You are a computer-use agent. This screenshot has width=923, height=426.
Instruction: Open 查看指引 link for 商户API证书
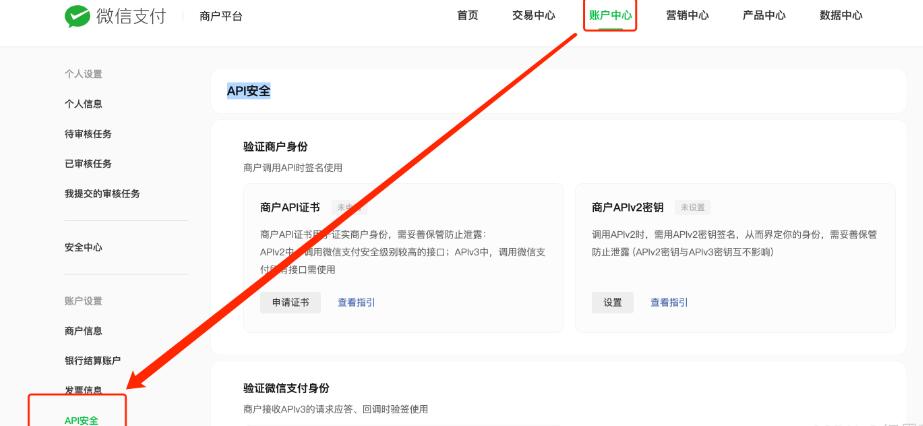(356, 302)
